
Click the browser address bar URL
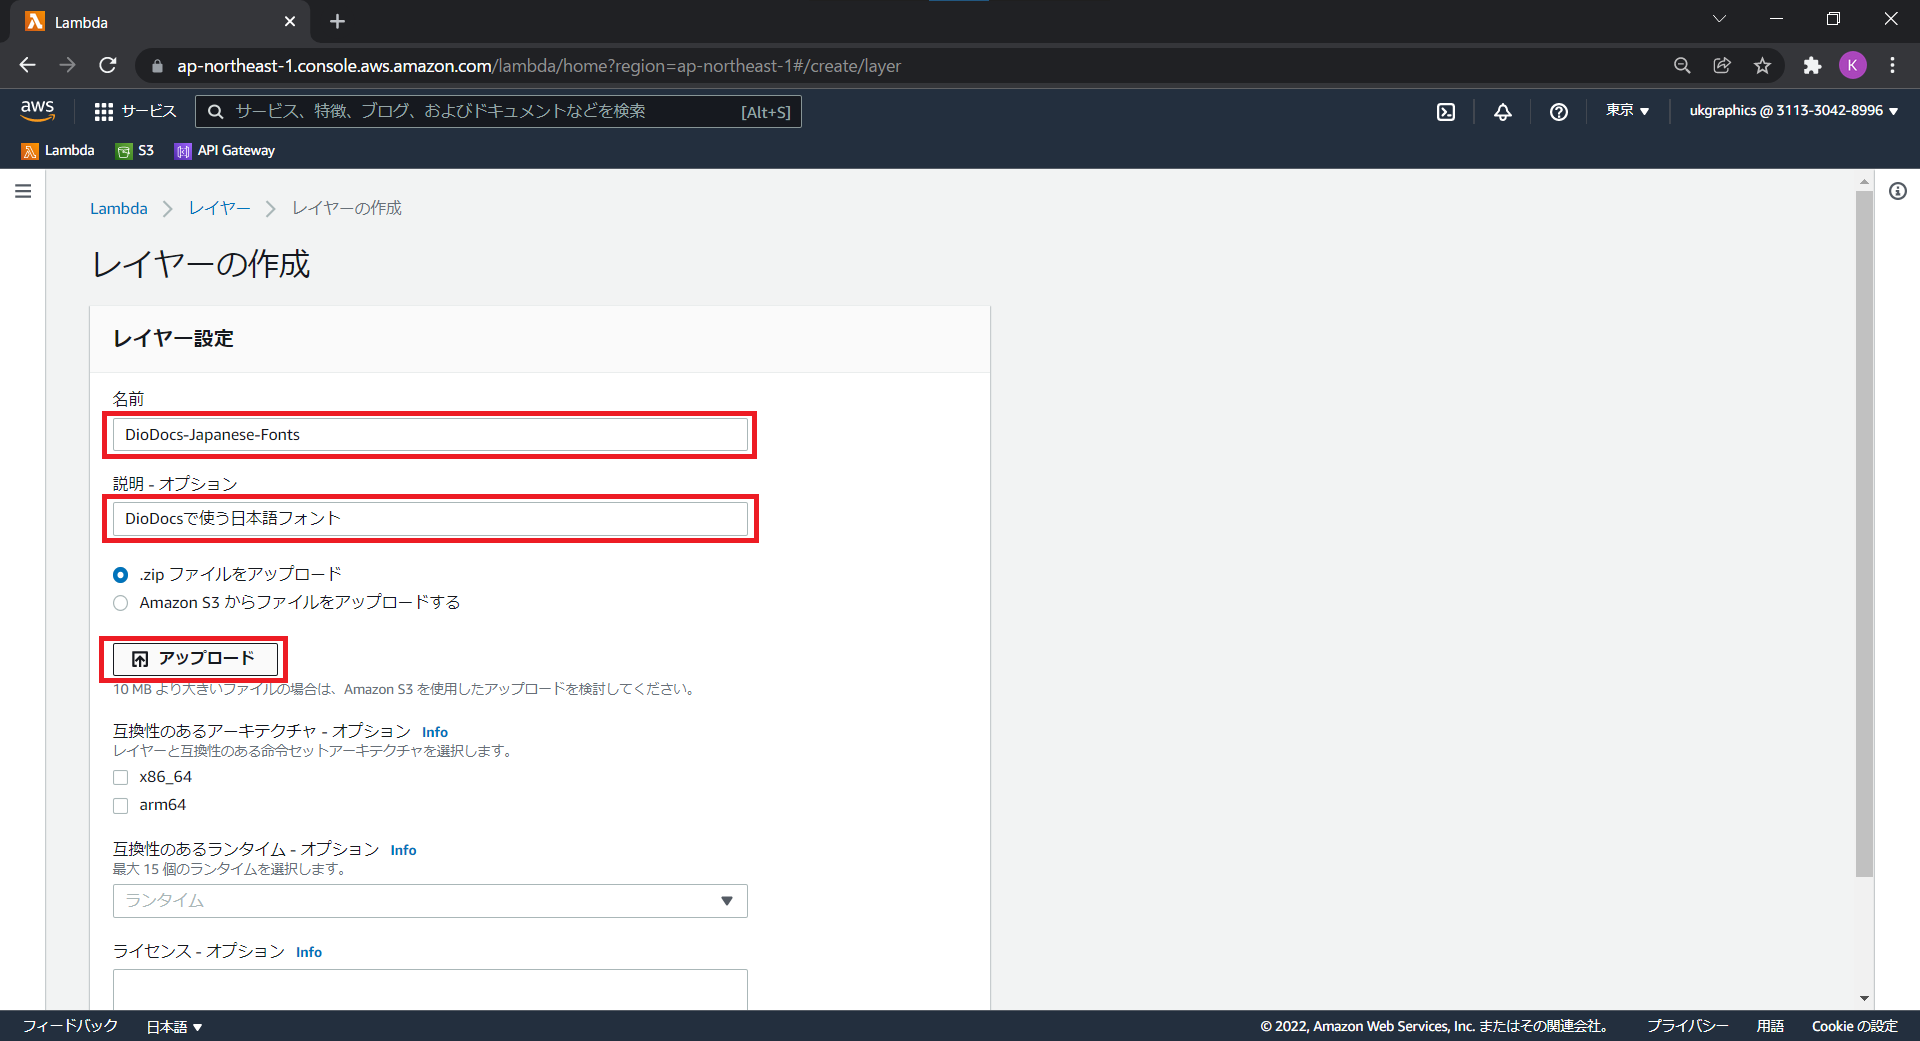click(x=539, y=66)
